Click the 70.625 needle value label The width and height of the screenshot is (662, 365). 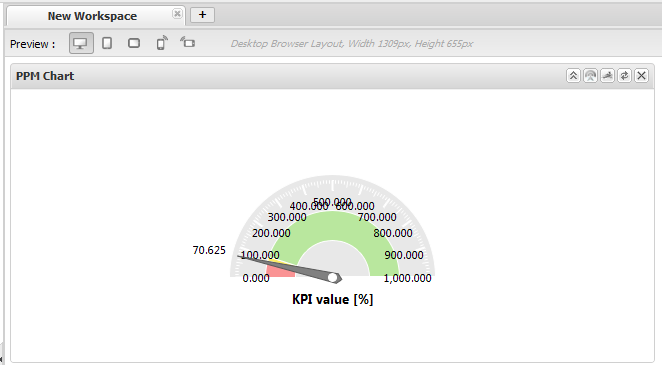209,250
